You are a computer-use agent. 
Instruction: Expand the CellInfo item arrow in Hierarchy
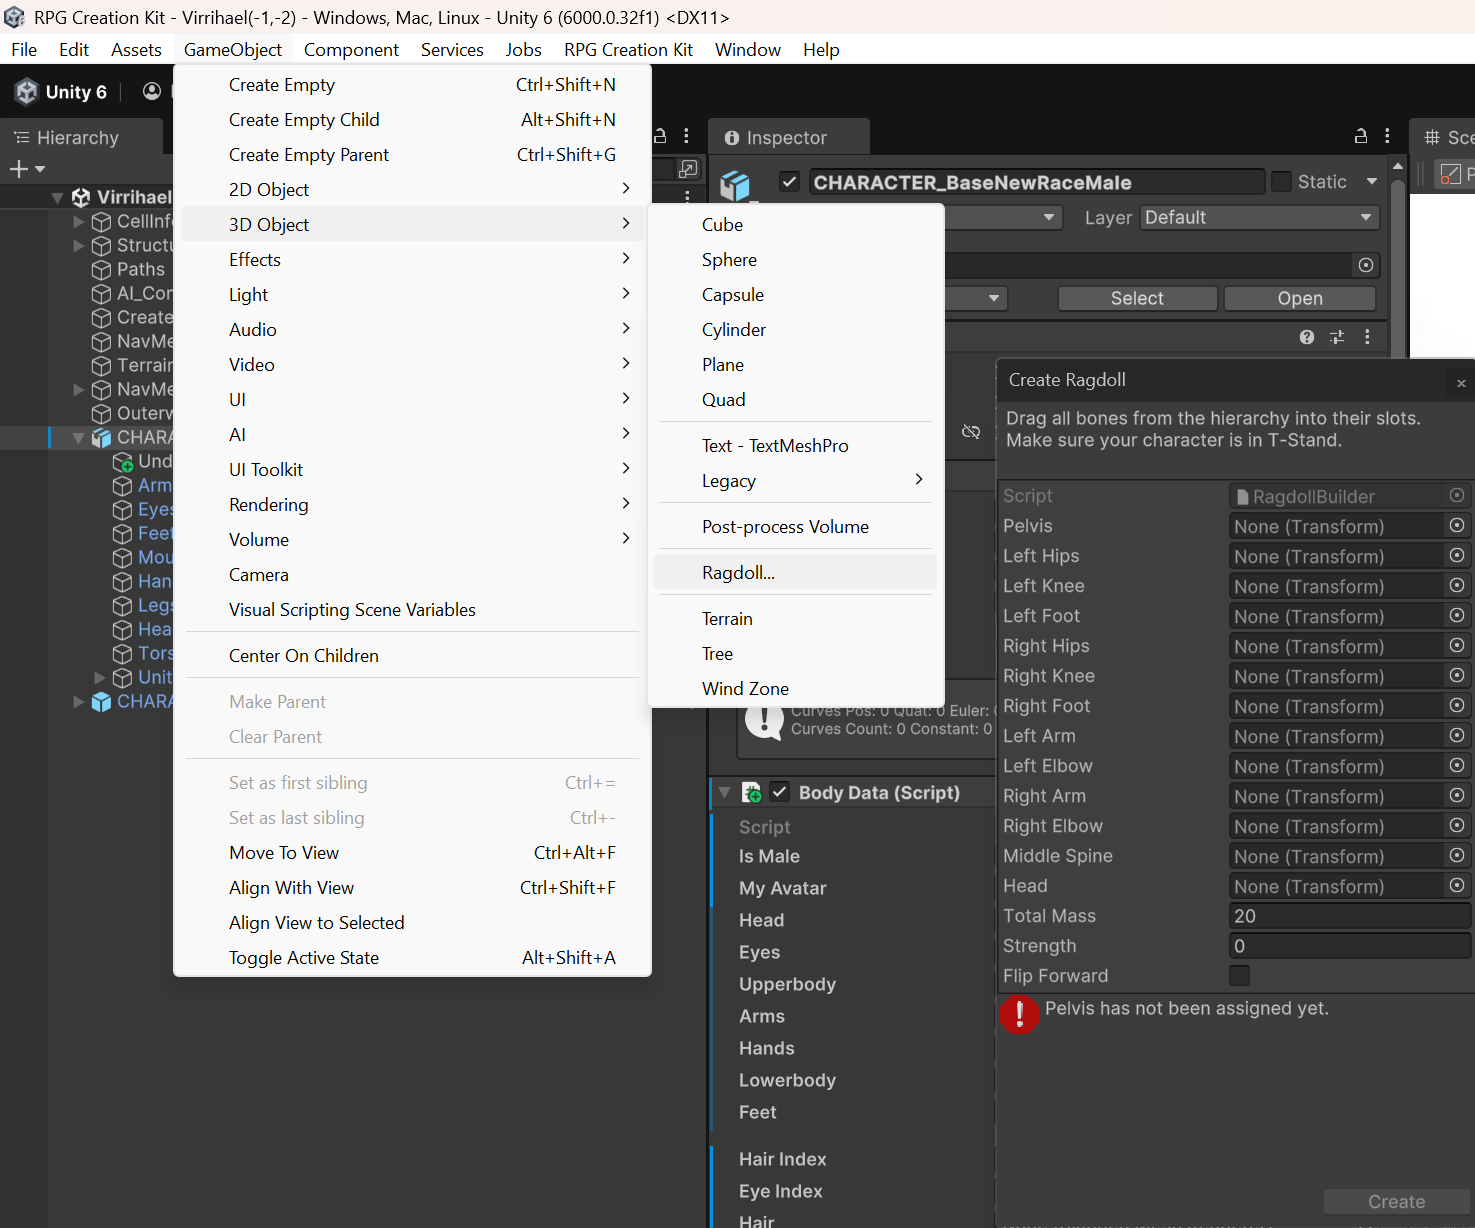(x=79, y=221)
